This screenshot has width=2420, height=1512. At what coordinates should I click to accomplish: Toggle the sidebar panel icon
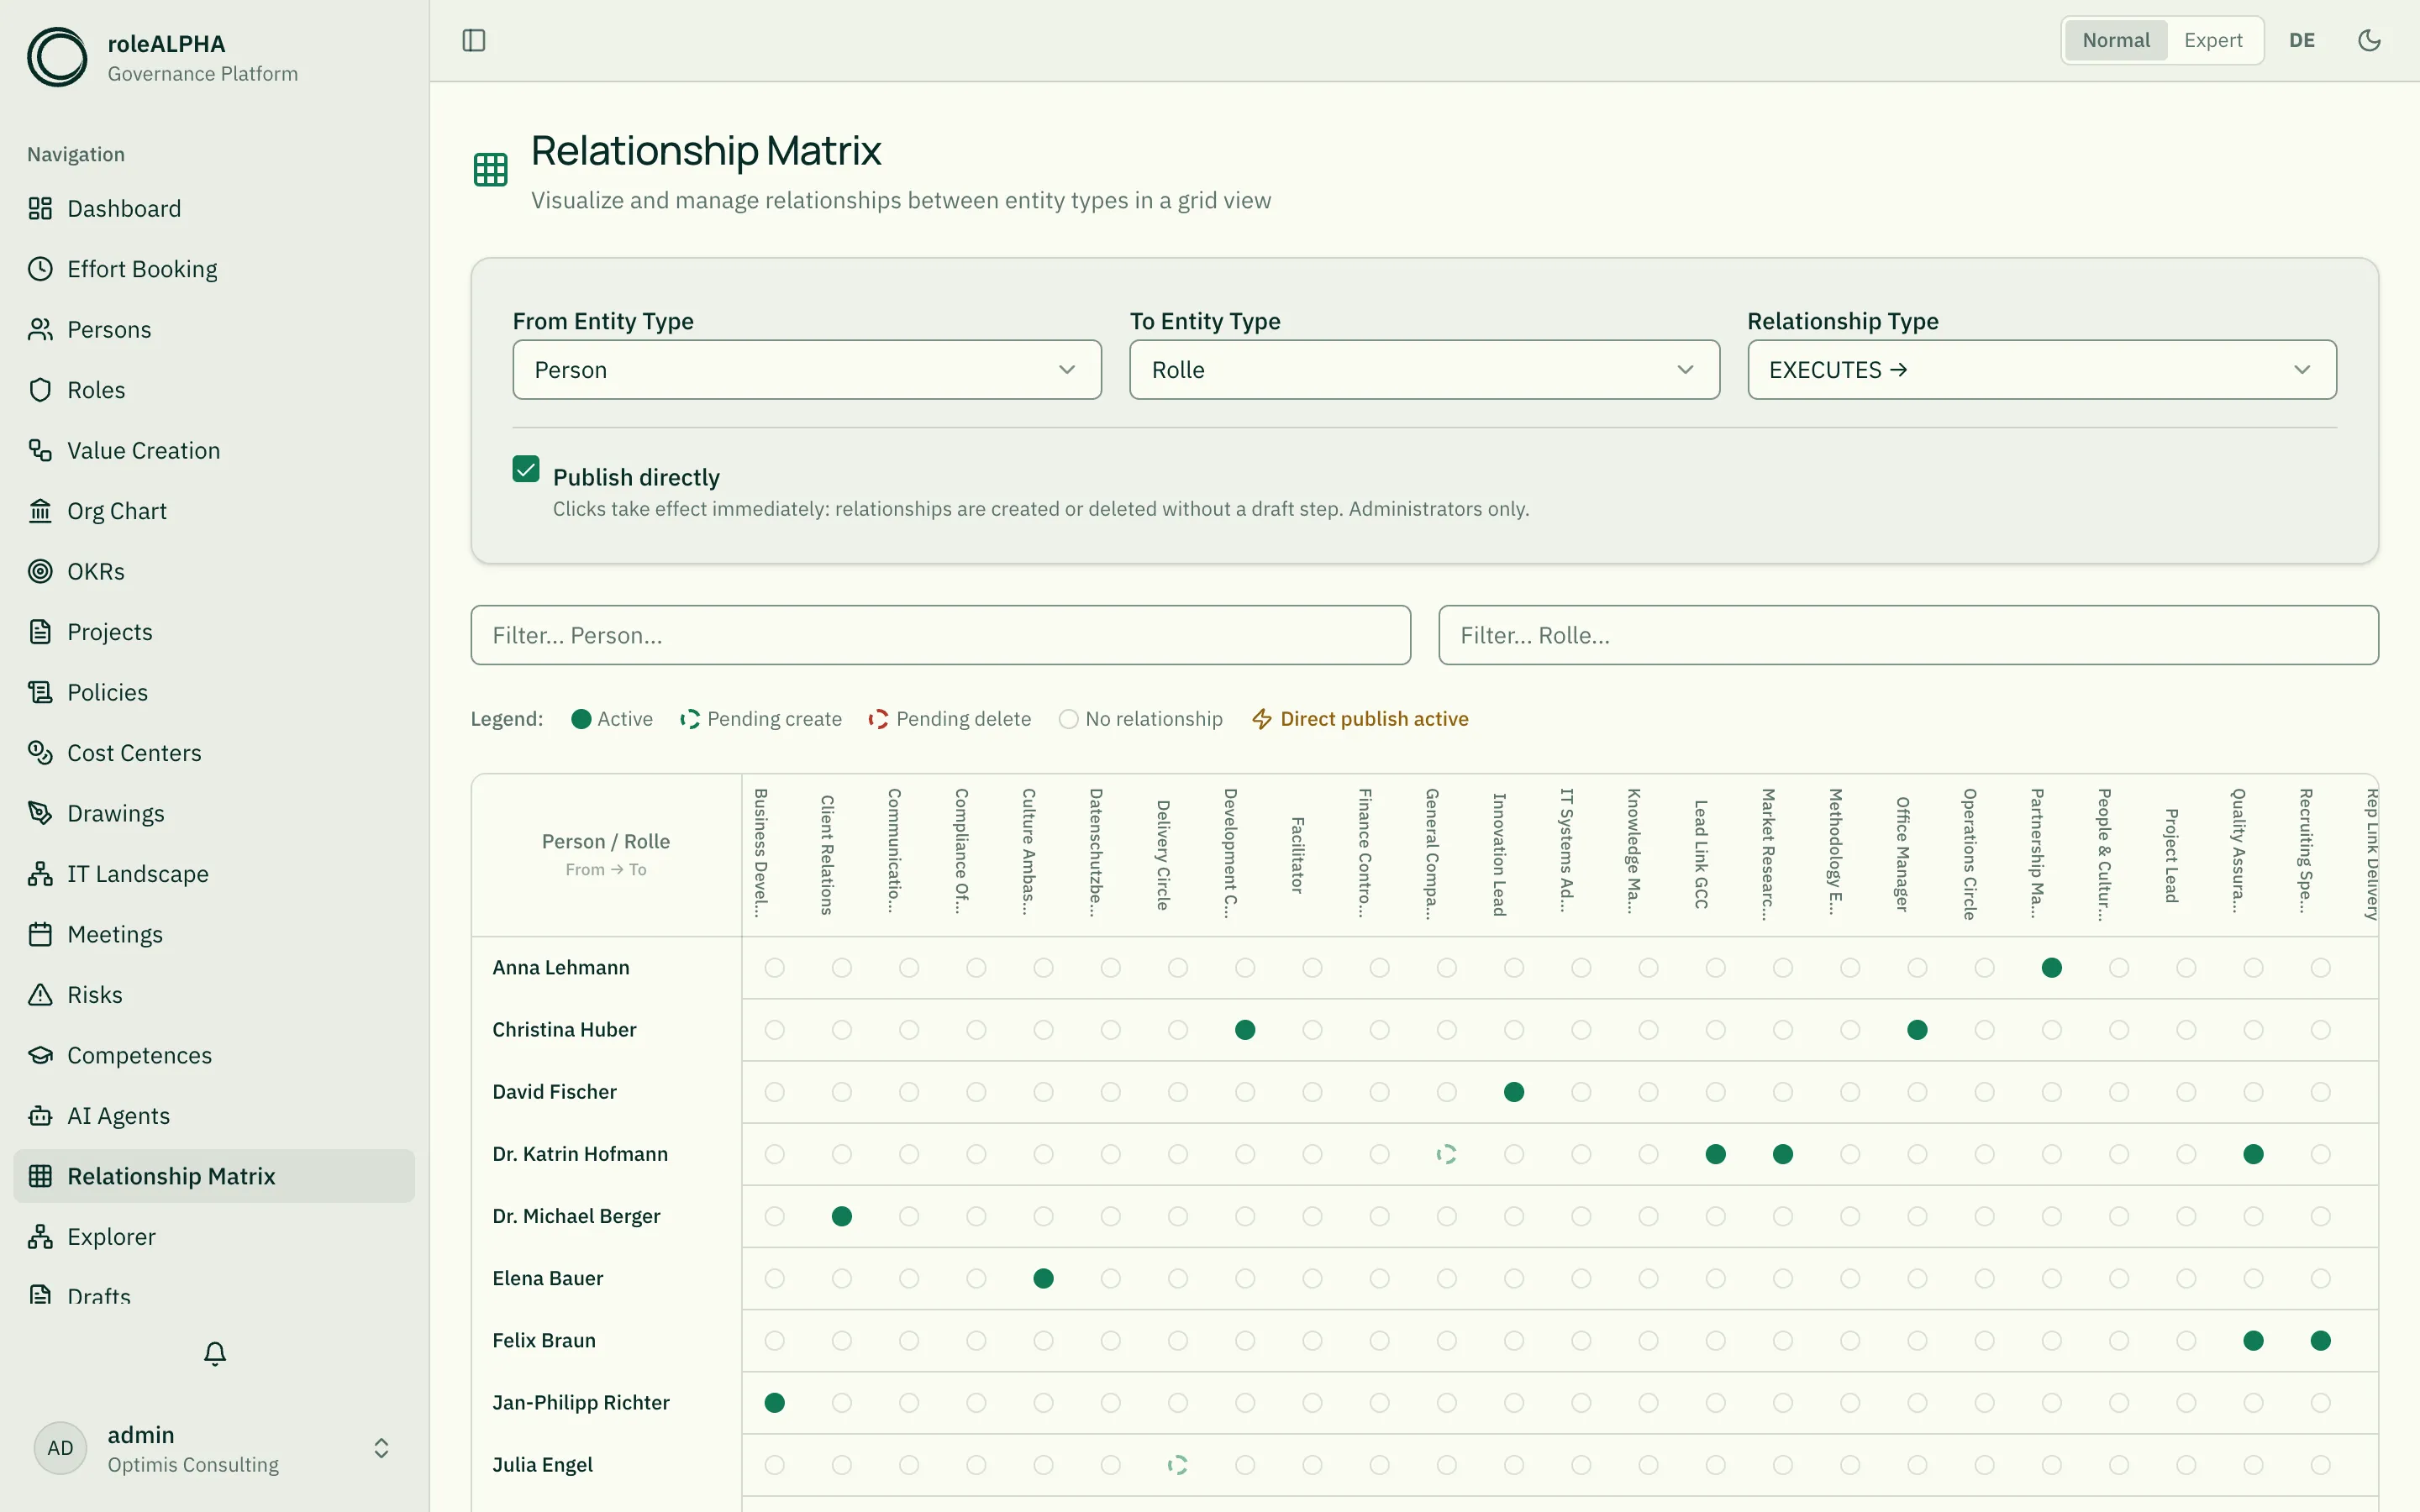(x=474, y=40)
